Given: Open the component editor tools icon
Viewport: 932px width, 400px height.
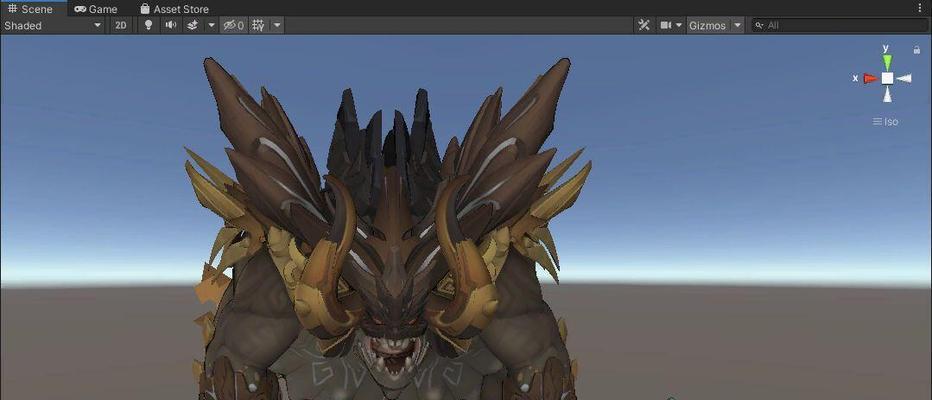Looking at the screenshot, I should point(644,25).
